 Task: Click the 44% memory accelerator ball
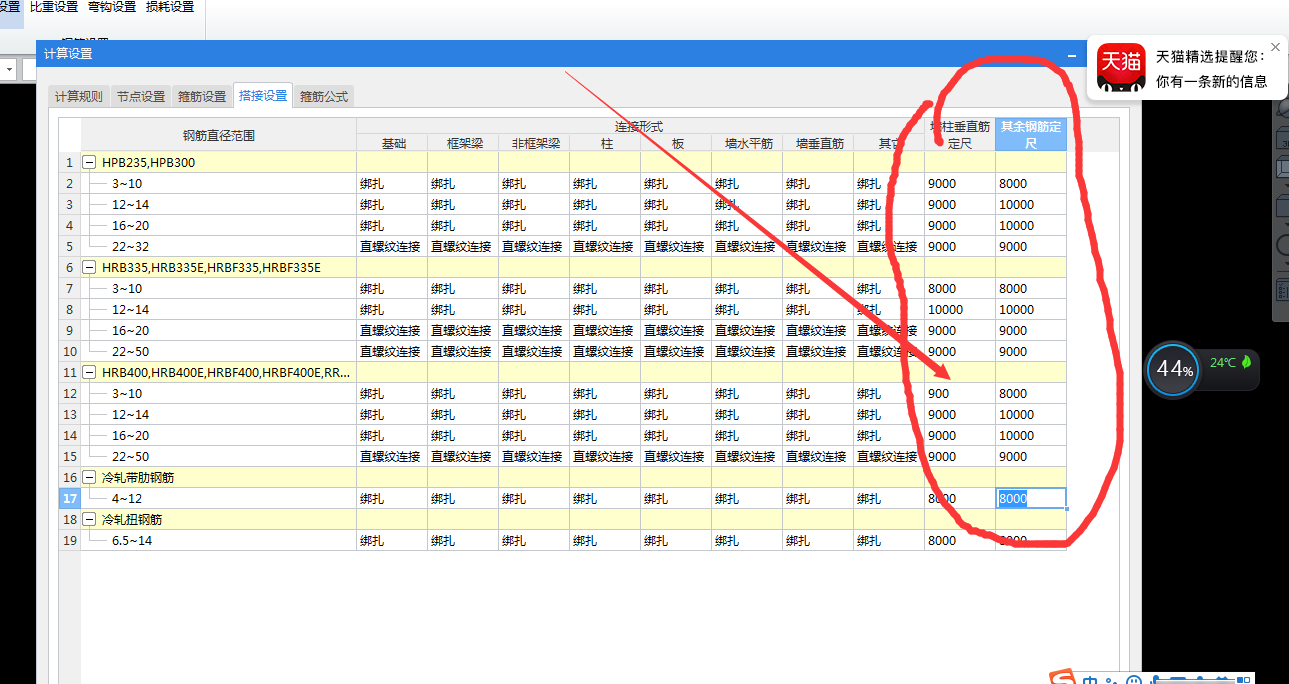[1174, 369]
